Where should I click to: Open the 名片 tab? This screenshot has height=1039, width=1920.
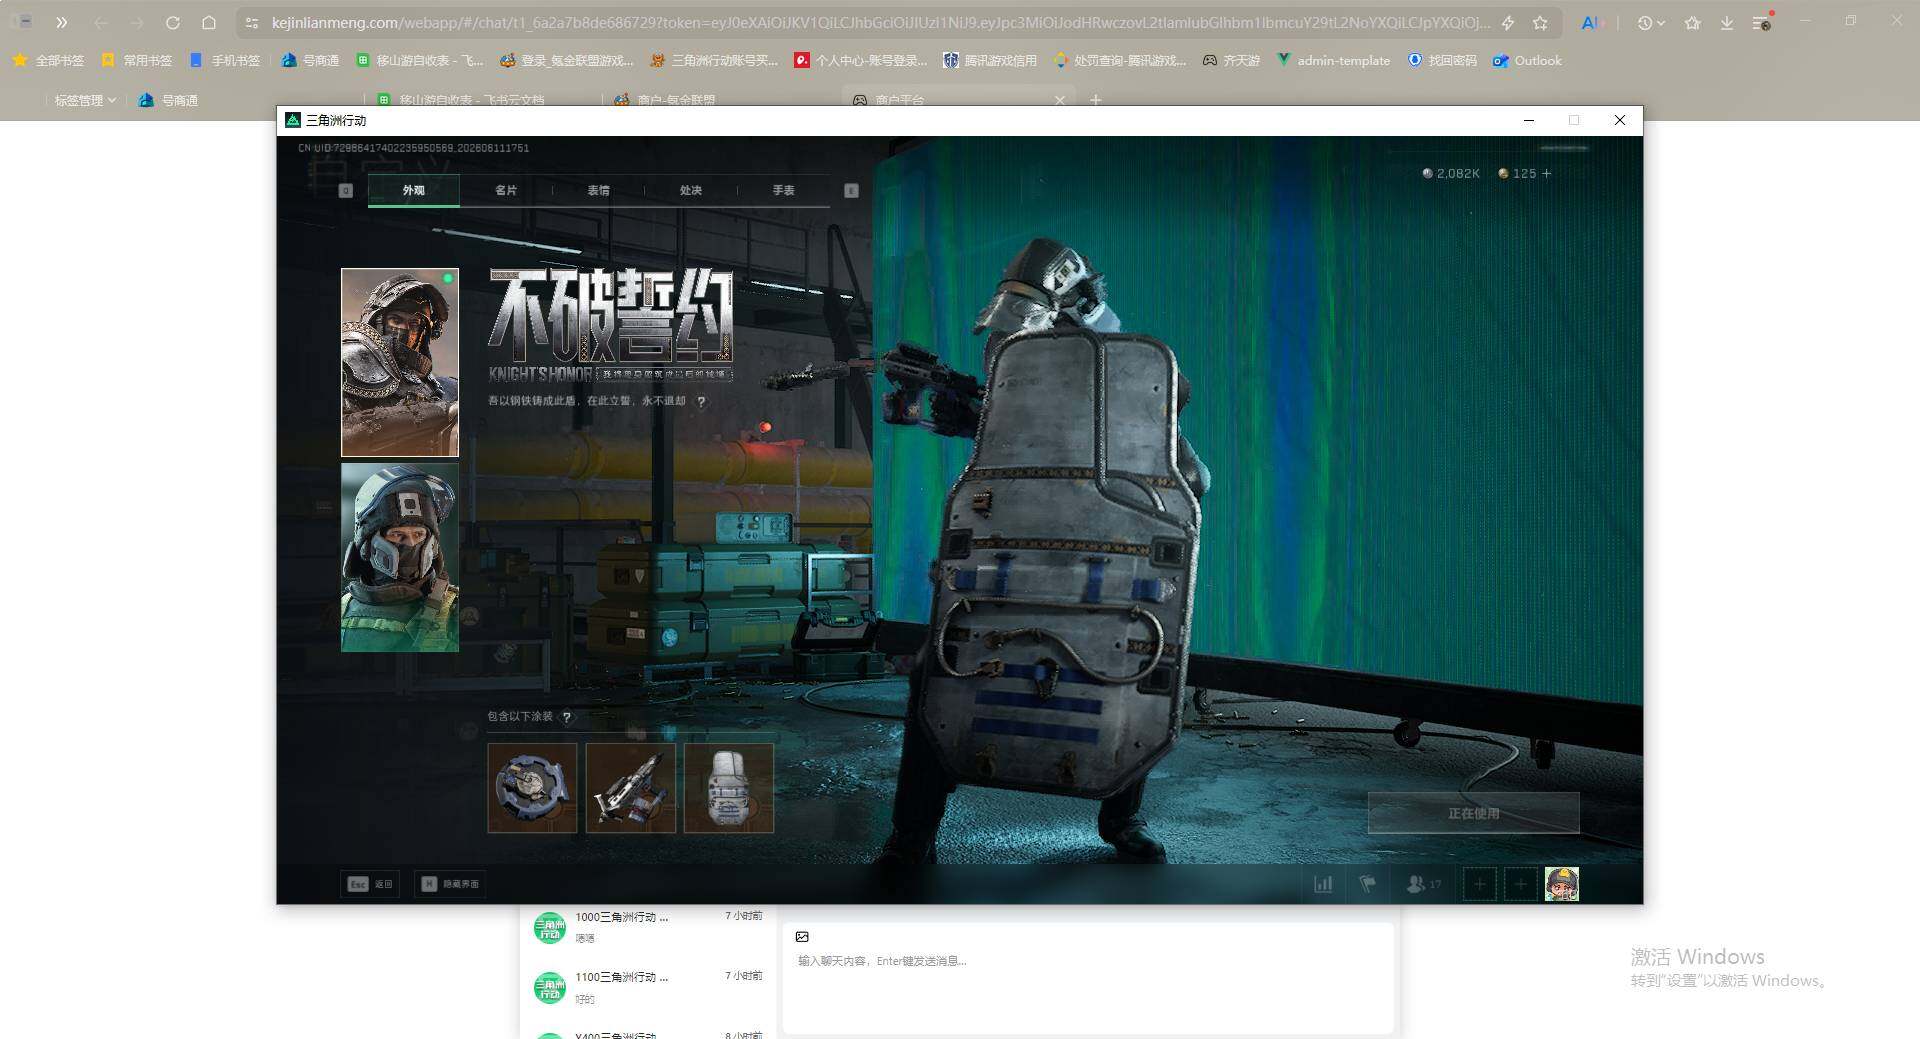coord(506,190)
